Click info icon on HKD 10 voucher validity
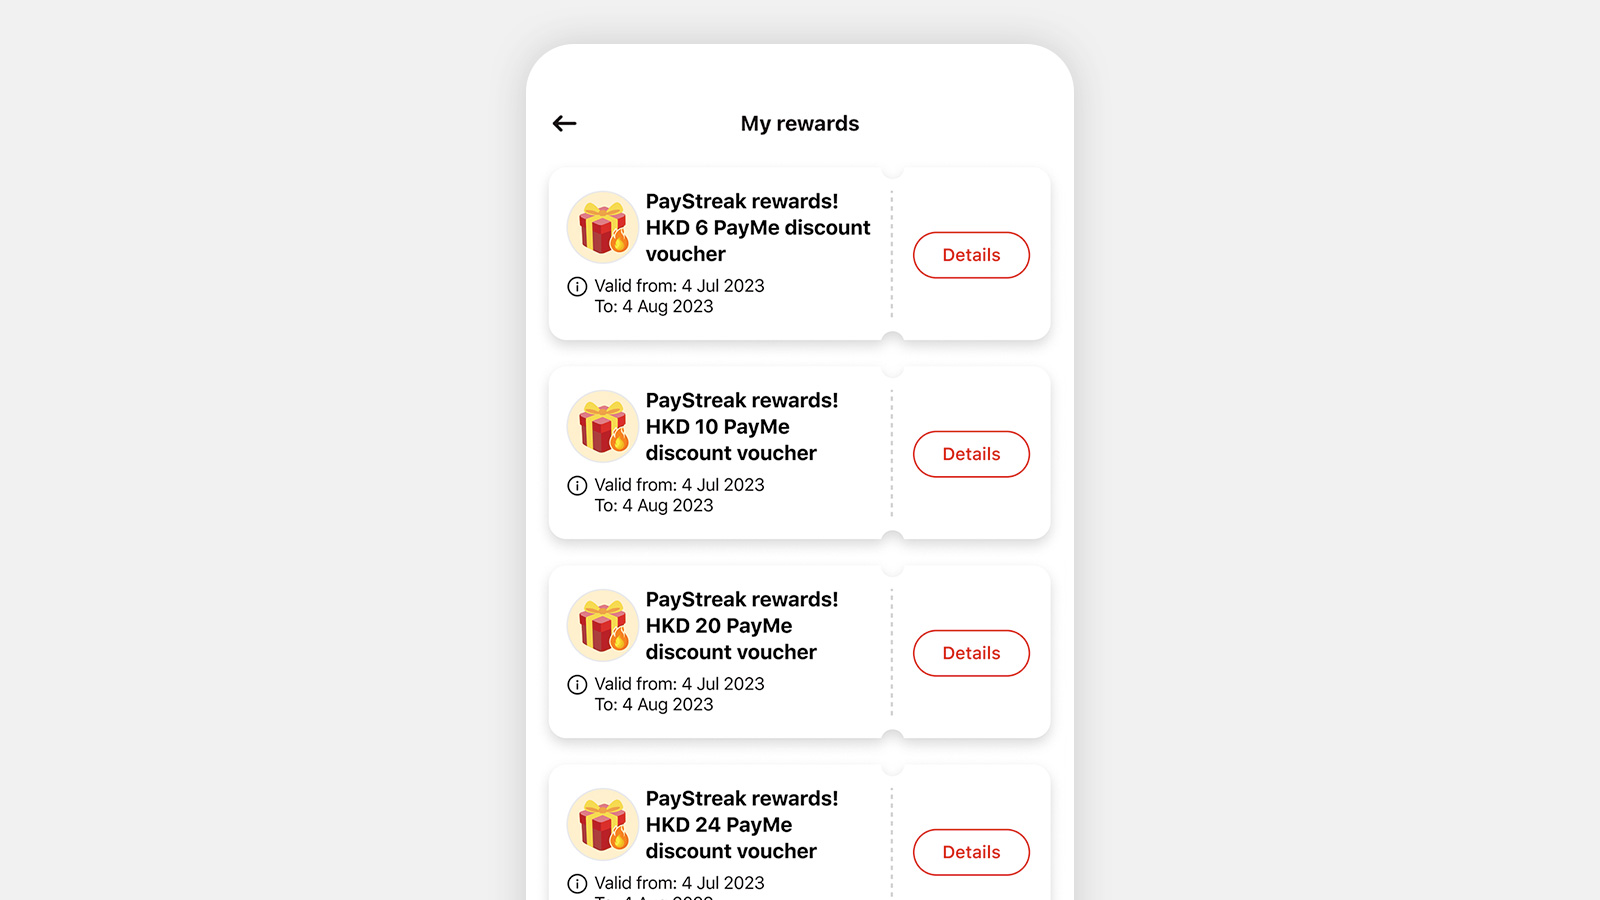 [577, 485]
